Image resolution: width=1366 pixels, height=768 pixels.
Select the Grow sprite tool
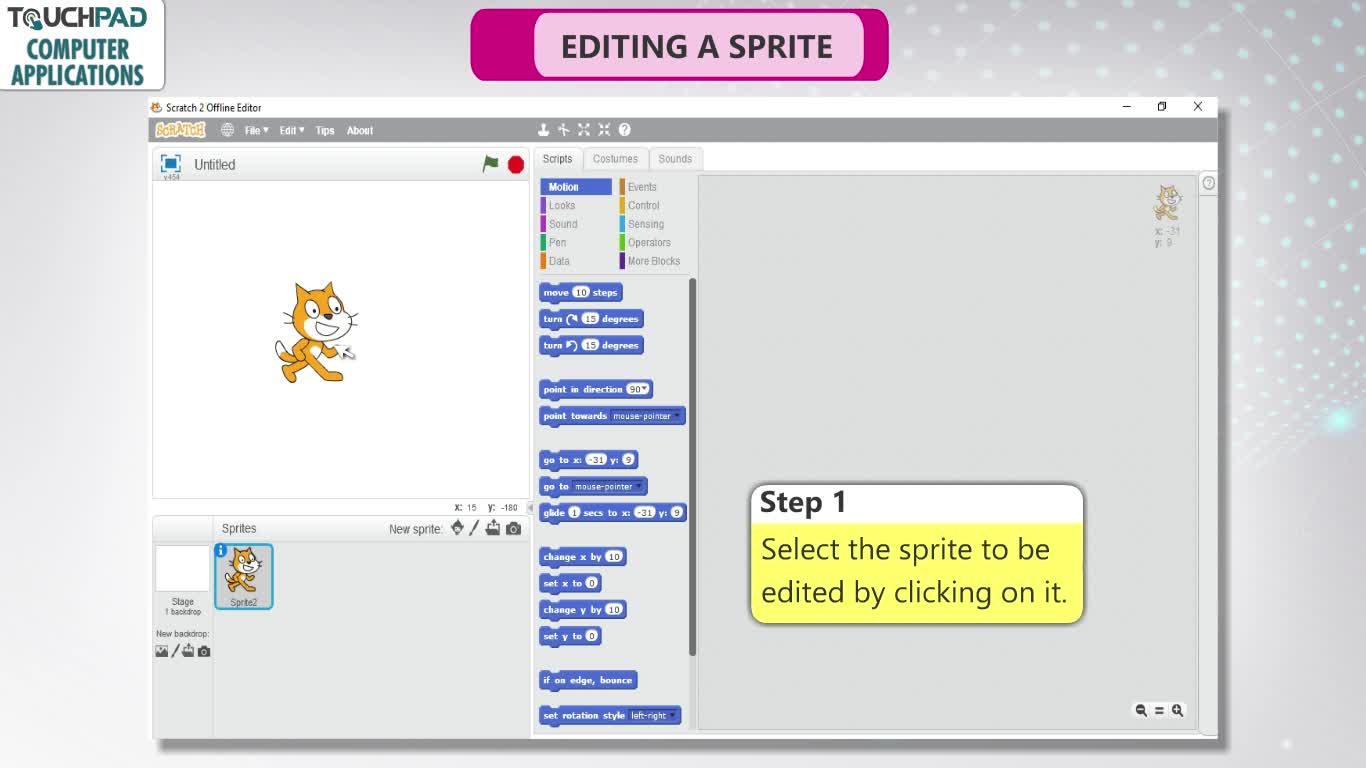[584, 130]
